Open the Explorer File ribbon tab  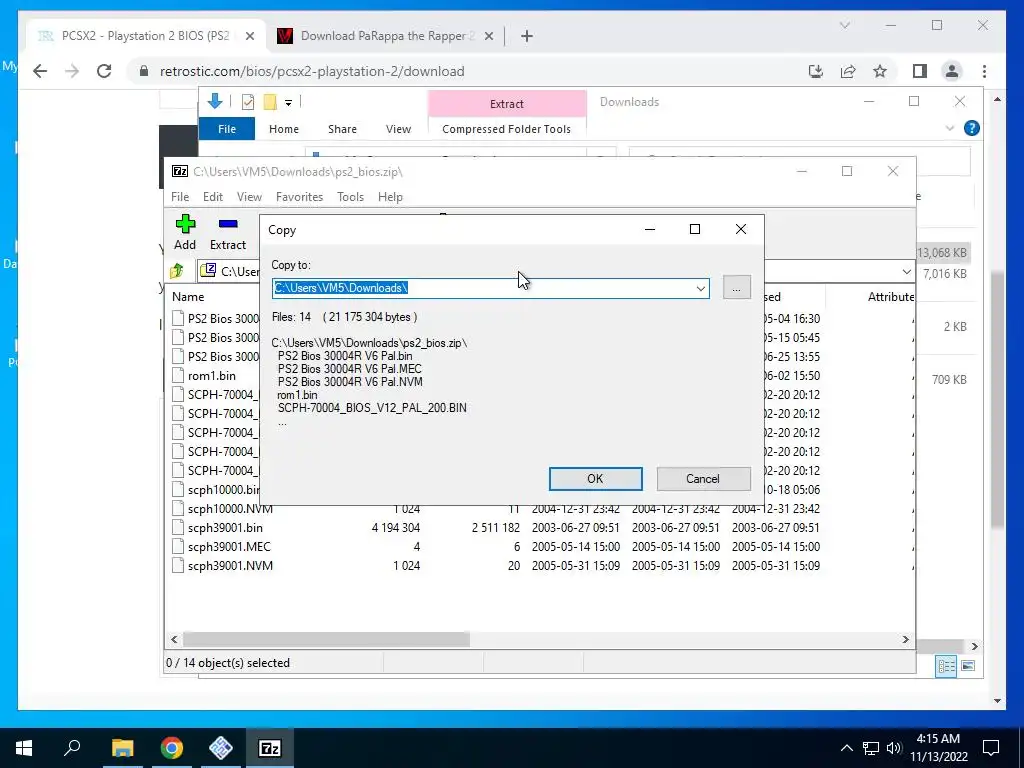227,129
